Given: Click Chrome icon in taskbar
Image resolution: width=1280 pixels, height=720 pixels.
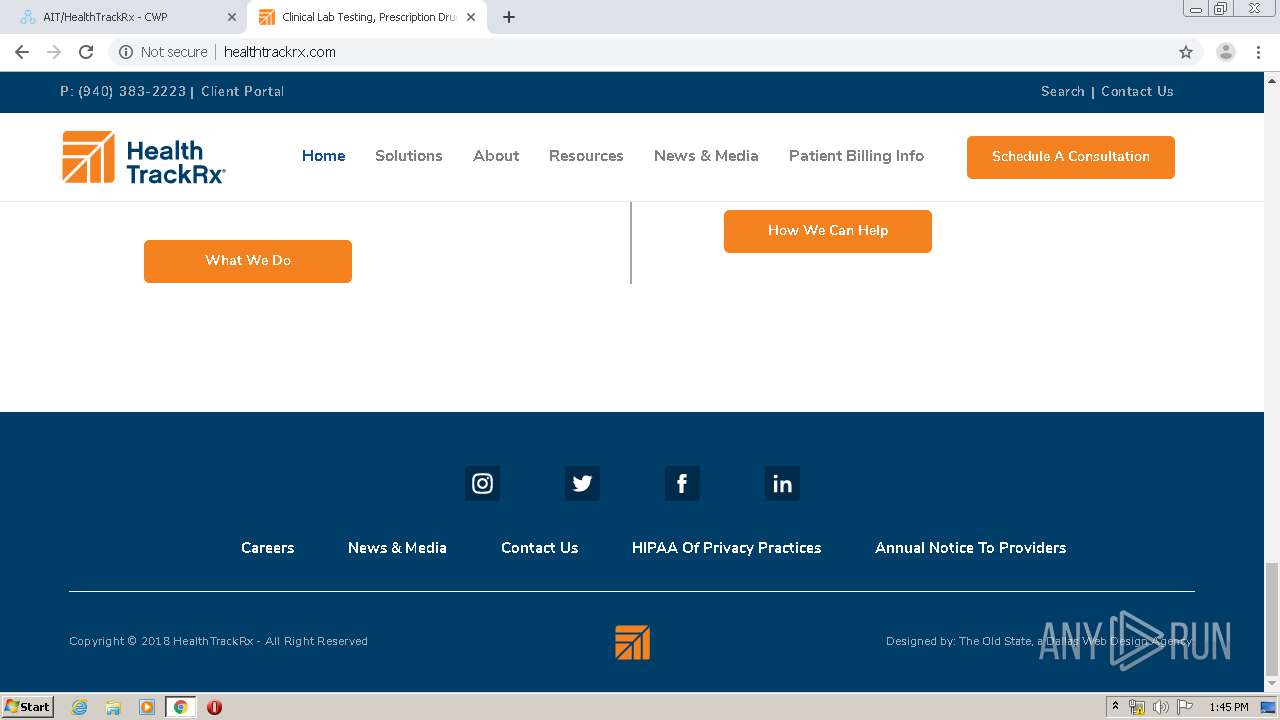Looking at the screenshot, I should pyautogui.click(x=181, y=707).
